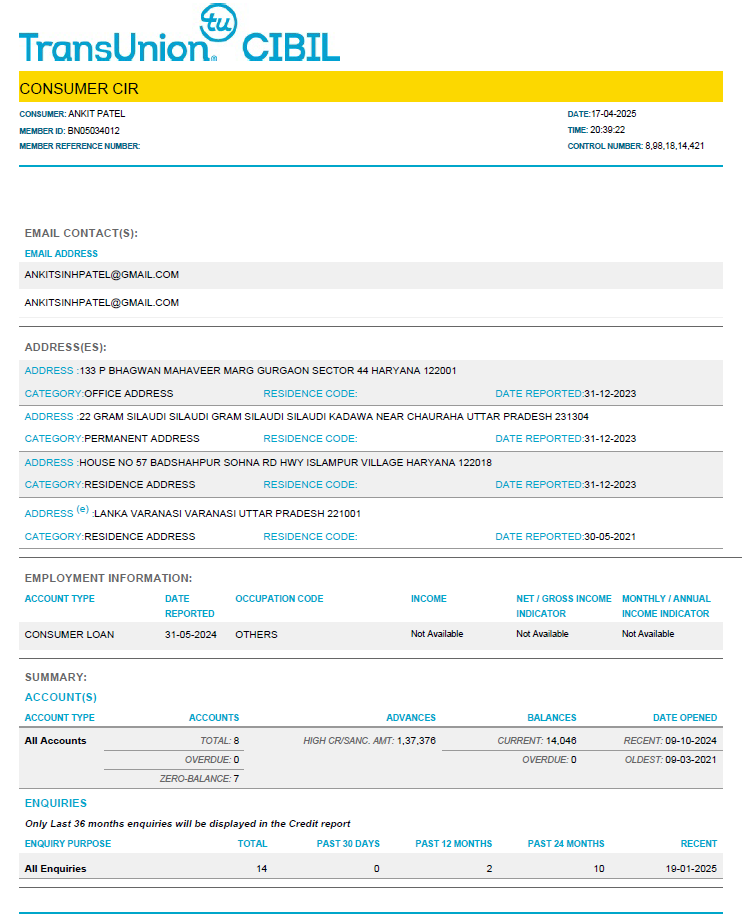Click NET / GROSS INCOME INDICATOR header
This screenshot has height=916, width=742.
(564, 606)
